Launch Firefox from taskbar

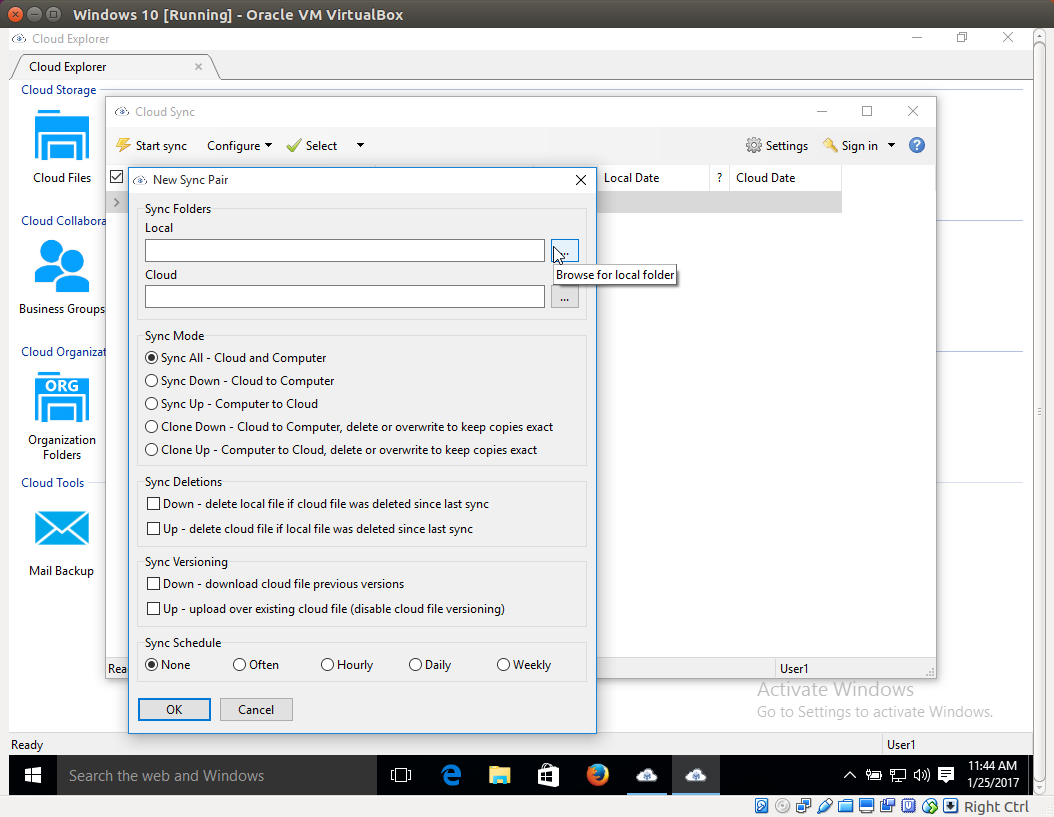click(x=597, y=775)
